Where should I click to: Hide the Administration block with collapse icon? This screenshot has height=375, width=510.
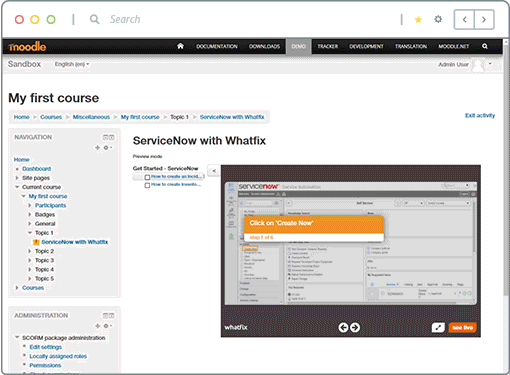click(105, 315)
